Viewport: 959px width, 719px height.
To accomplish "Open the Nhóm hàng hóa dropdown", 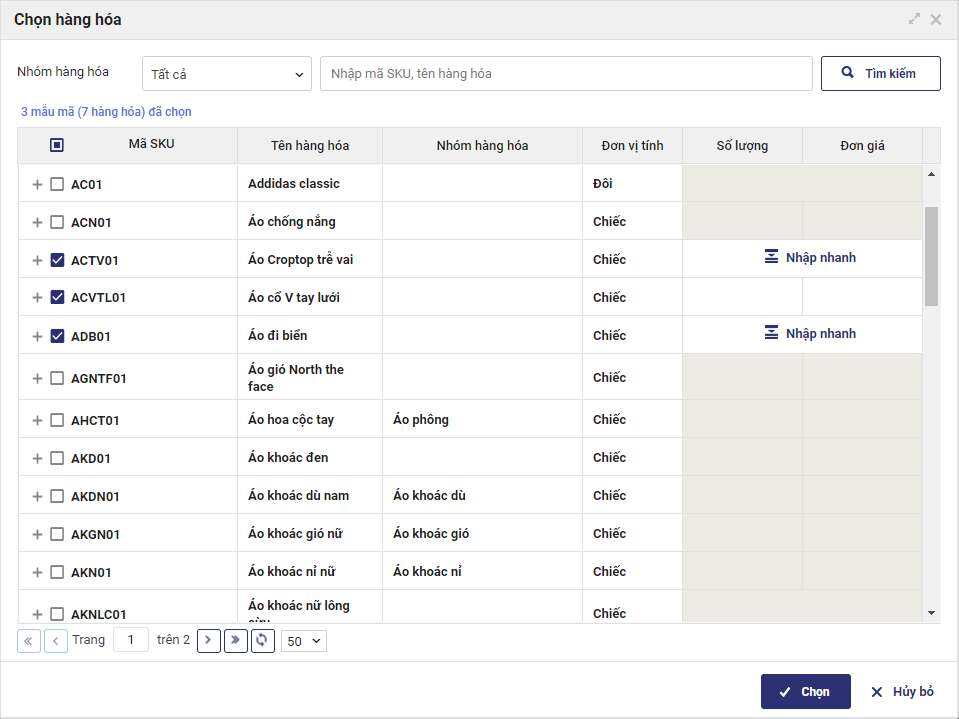I will tap(227, 74).
